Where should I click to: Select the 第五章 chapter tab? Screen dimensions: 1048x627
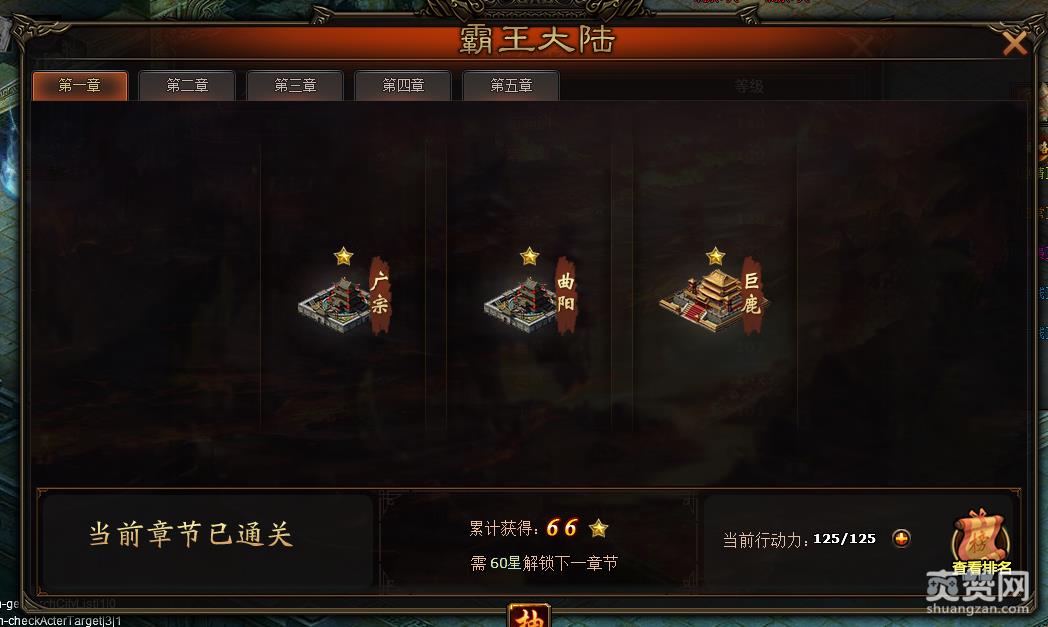click(x=511, y=86)
